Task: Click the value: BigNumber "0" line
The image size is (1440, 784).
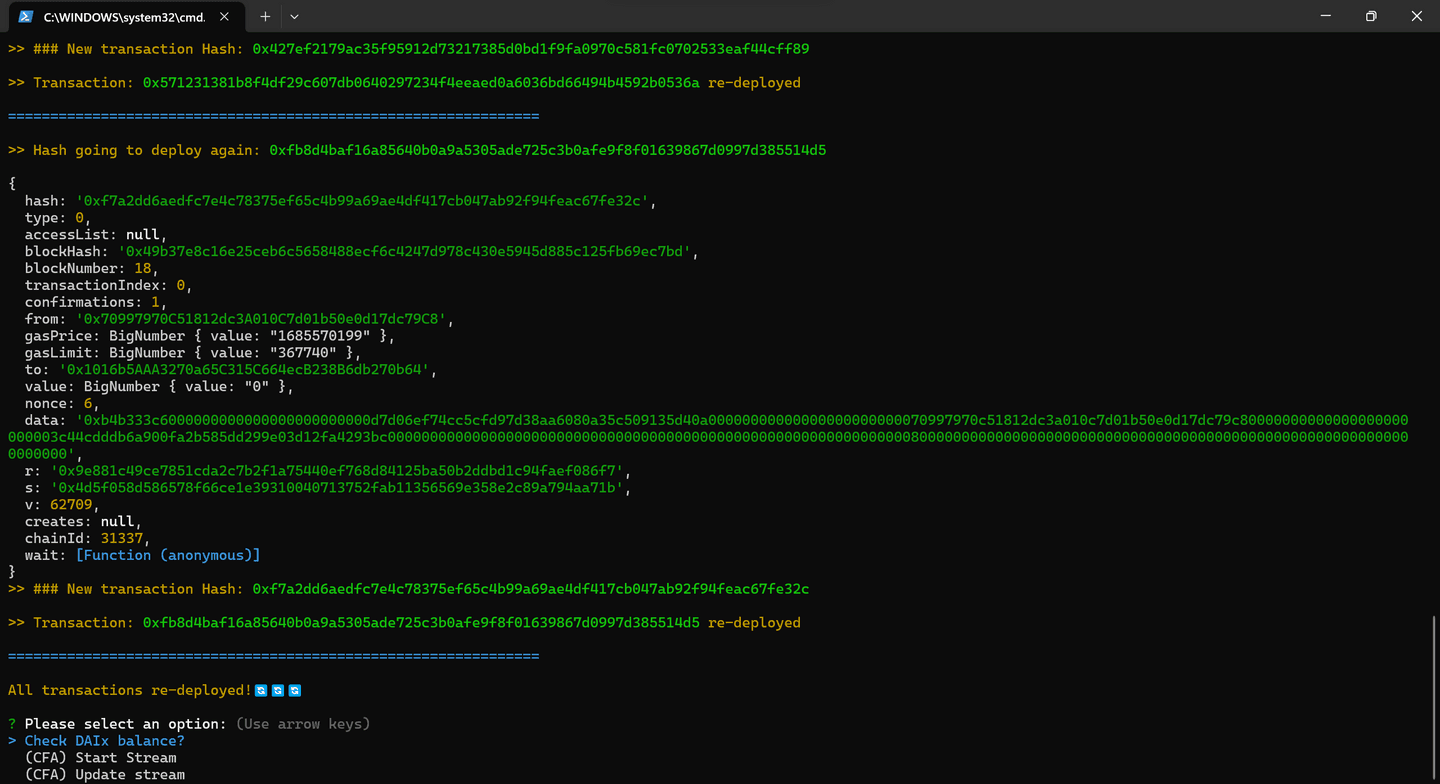Action: tap(159, 388)
